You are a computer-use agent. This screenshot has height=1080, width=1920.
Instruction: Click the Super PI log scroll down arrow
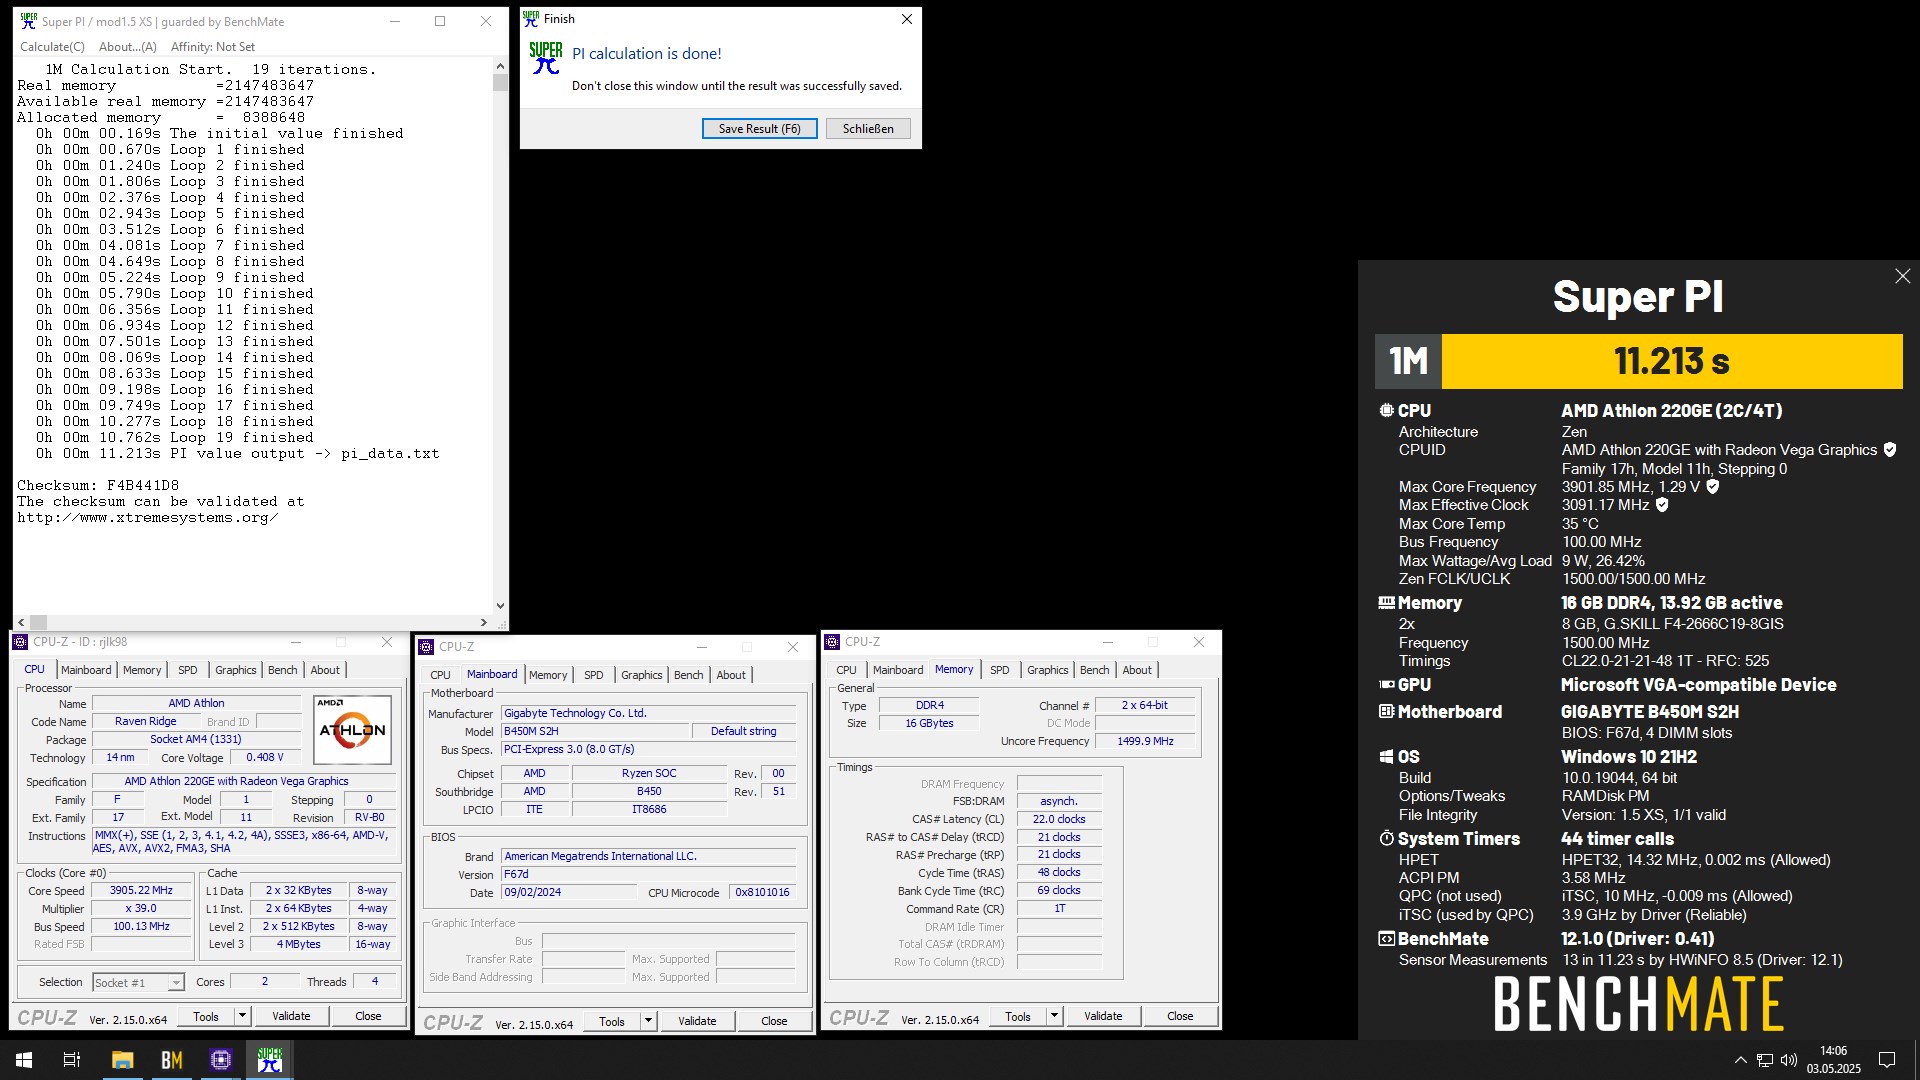[x=500, y=606]
